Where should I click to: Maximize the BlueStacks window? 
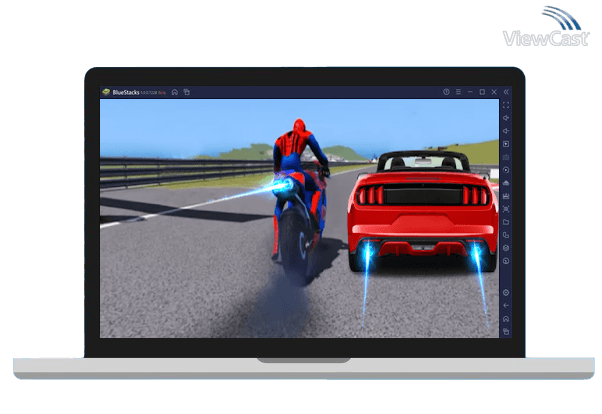(482, 92)
